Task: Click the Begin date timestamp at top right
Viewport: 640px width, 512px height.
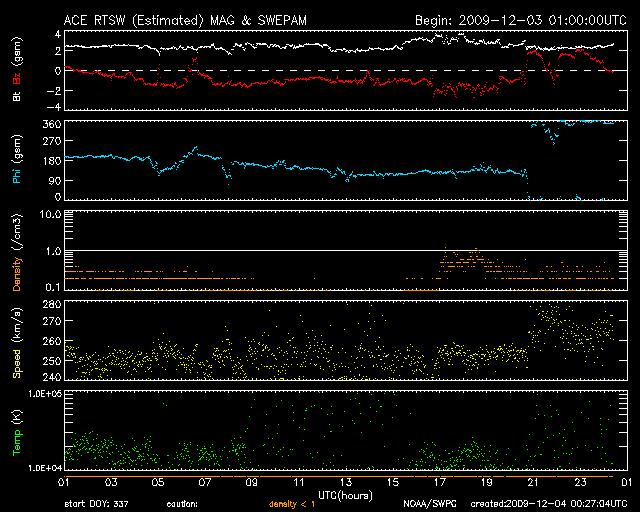Action: 519,19
